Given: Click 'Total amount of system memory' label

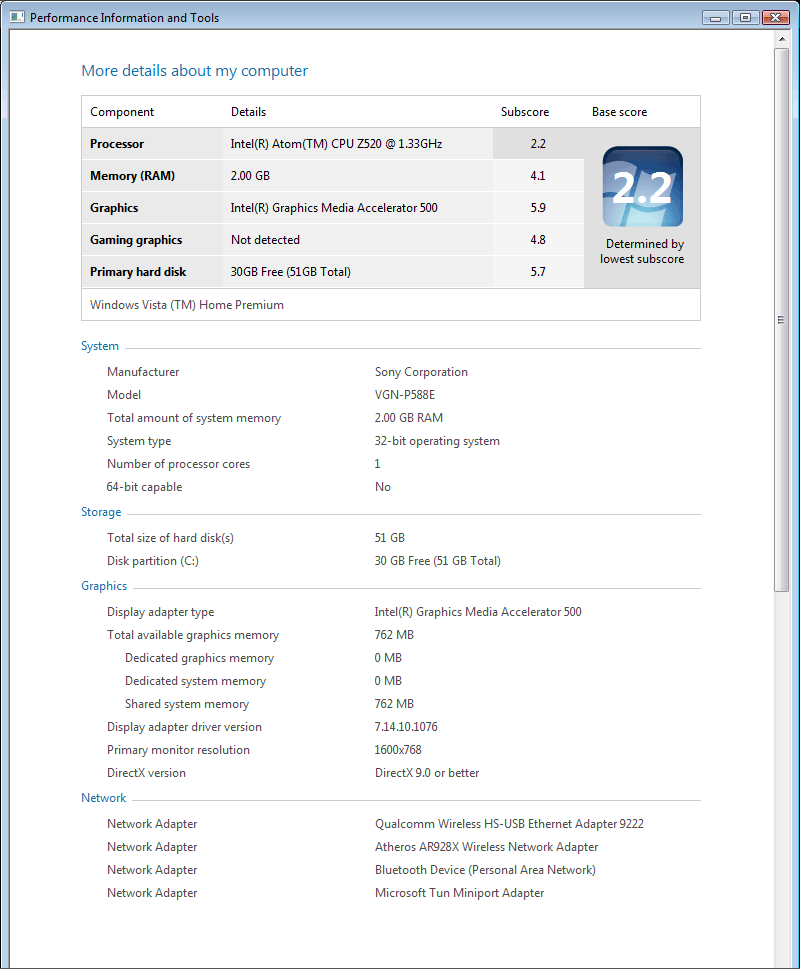Looking at the screenshot, I should 194,418.
